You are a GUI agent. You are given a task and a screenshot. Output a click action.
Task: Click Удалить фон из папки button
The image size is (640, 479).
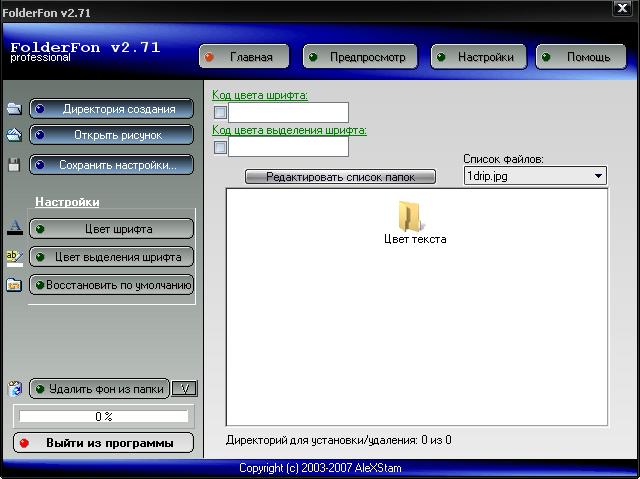tap(99, 389)
